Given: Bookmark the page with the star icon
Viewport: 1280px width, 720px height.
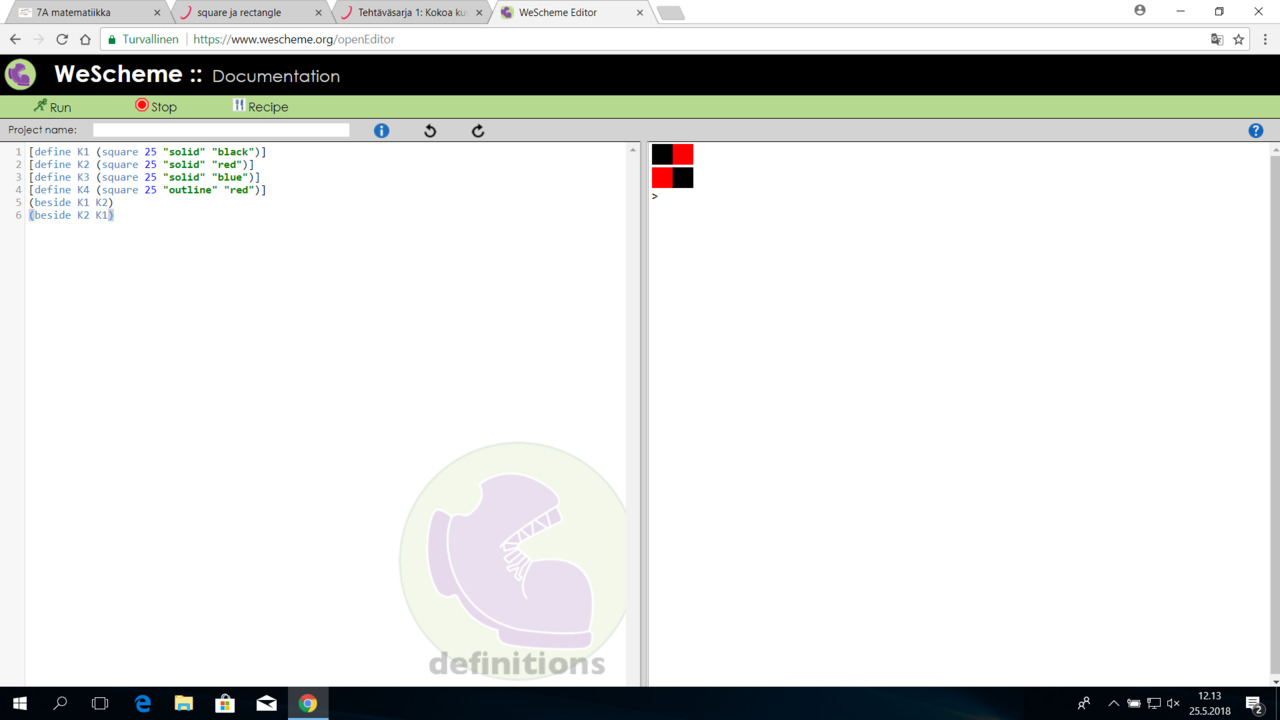Looking at the screenshot, I should (1238, 39).
